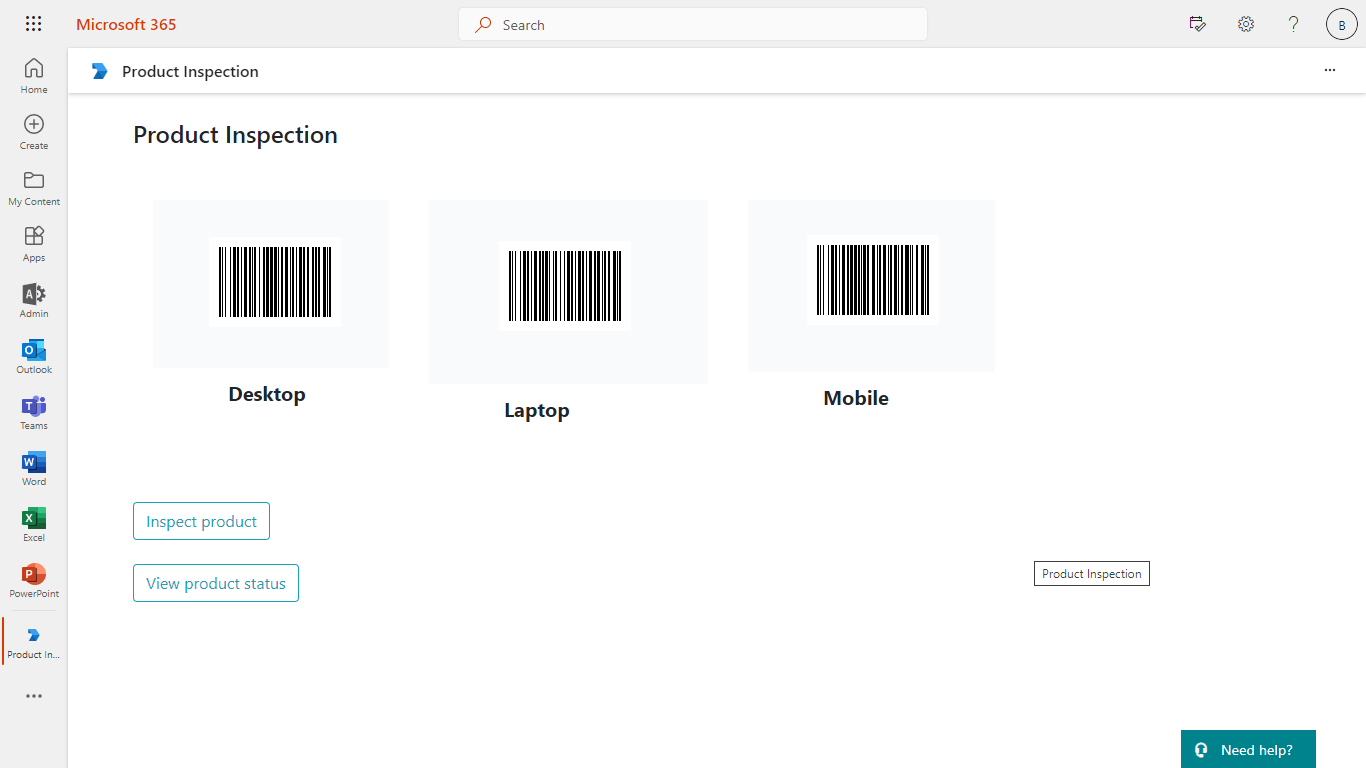Click the Mobile label
The width and height of the screenshot is (1366, 768).
tap(856, 398)
